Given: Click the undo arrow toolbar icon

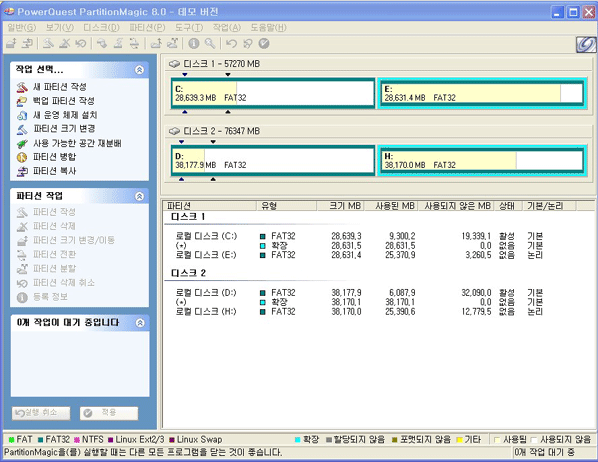Looking at the screenshot, I should (x=231, y=43).
